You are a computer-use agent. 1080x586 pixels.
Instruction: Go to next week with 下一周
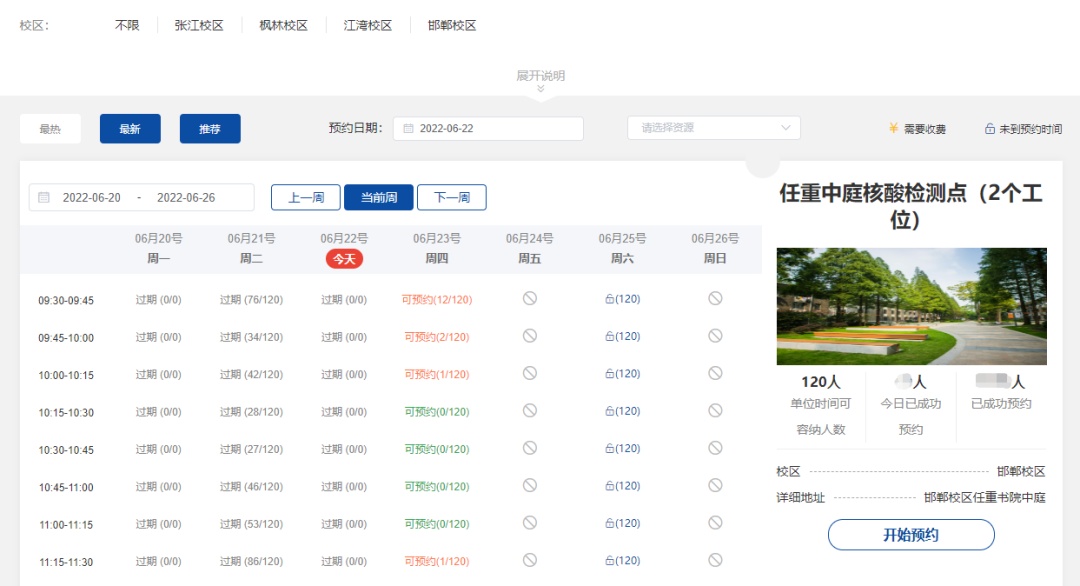(x=451, y=198)
